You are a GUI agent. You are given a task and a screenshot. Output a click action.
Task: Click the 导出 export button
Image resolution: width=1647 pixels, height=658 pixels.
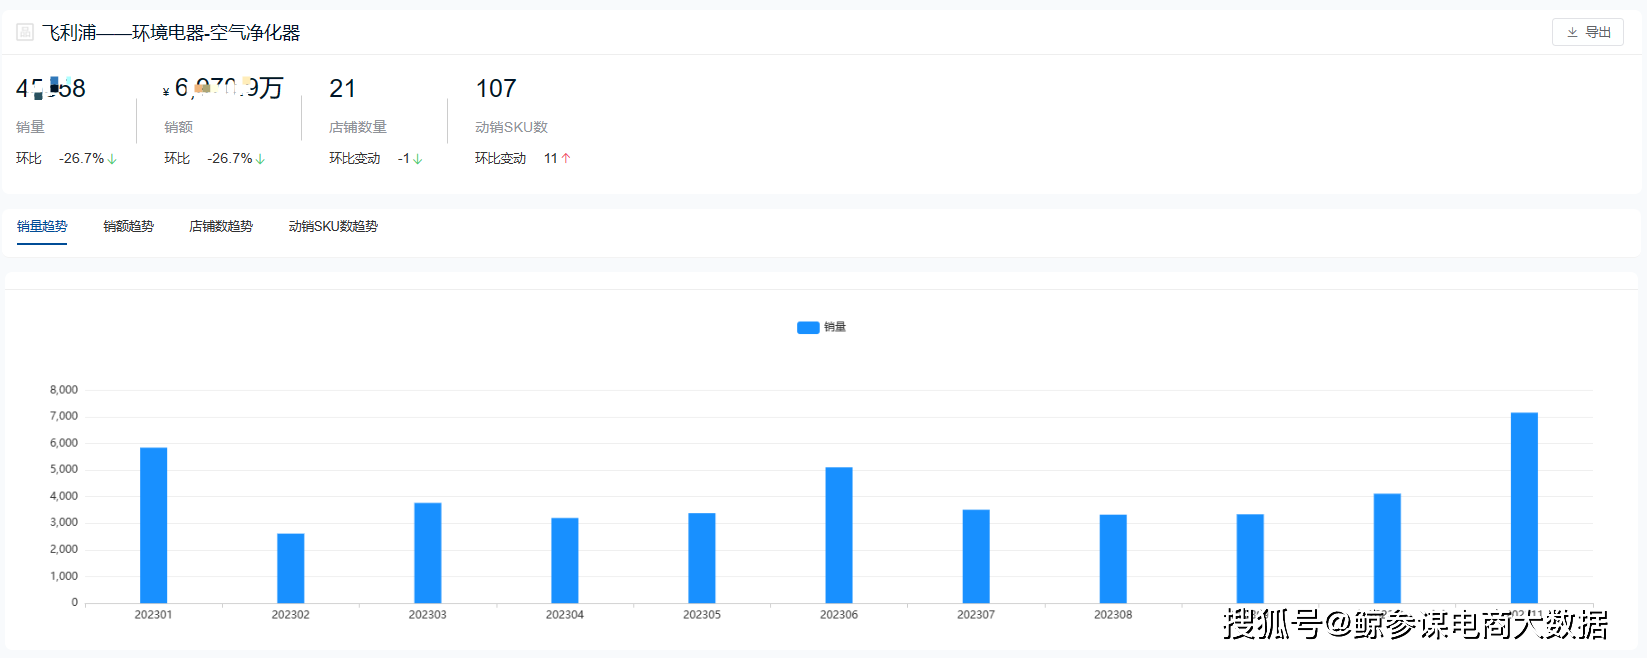coord(1587,32)
